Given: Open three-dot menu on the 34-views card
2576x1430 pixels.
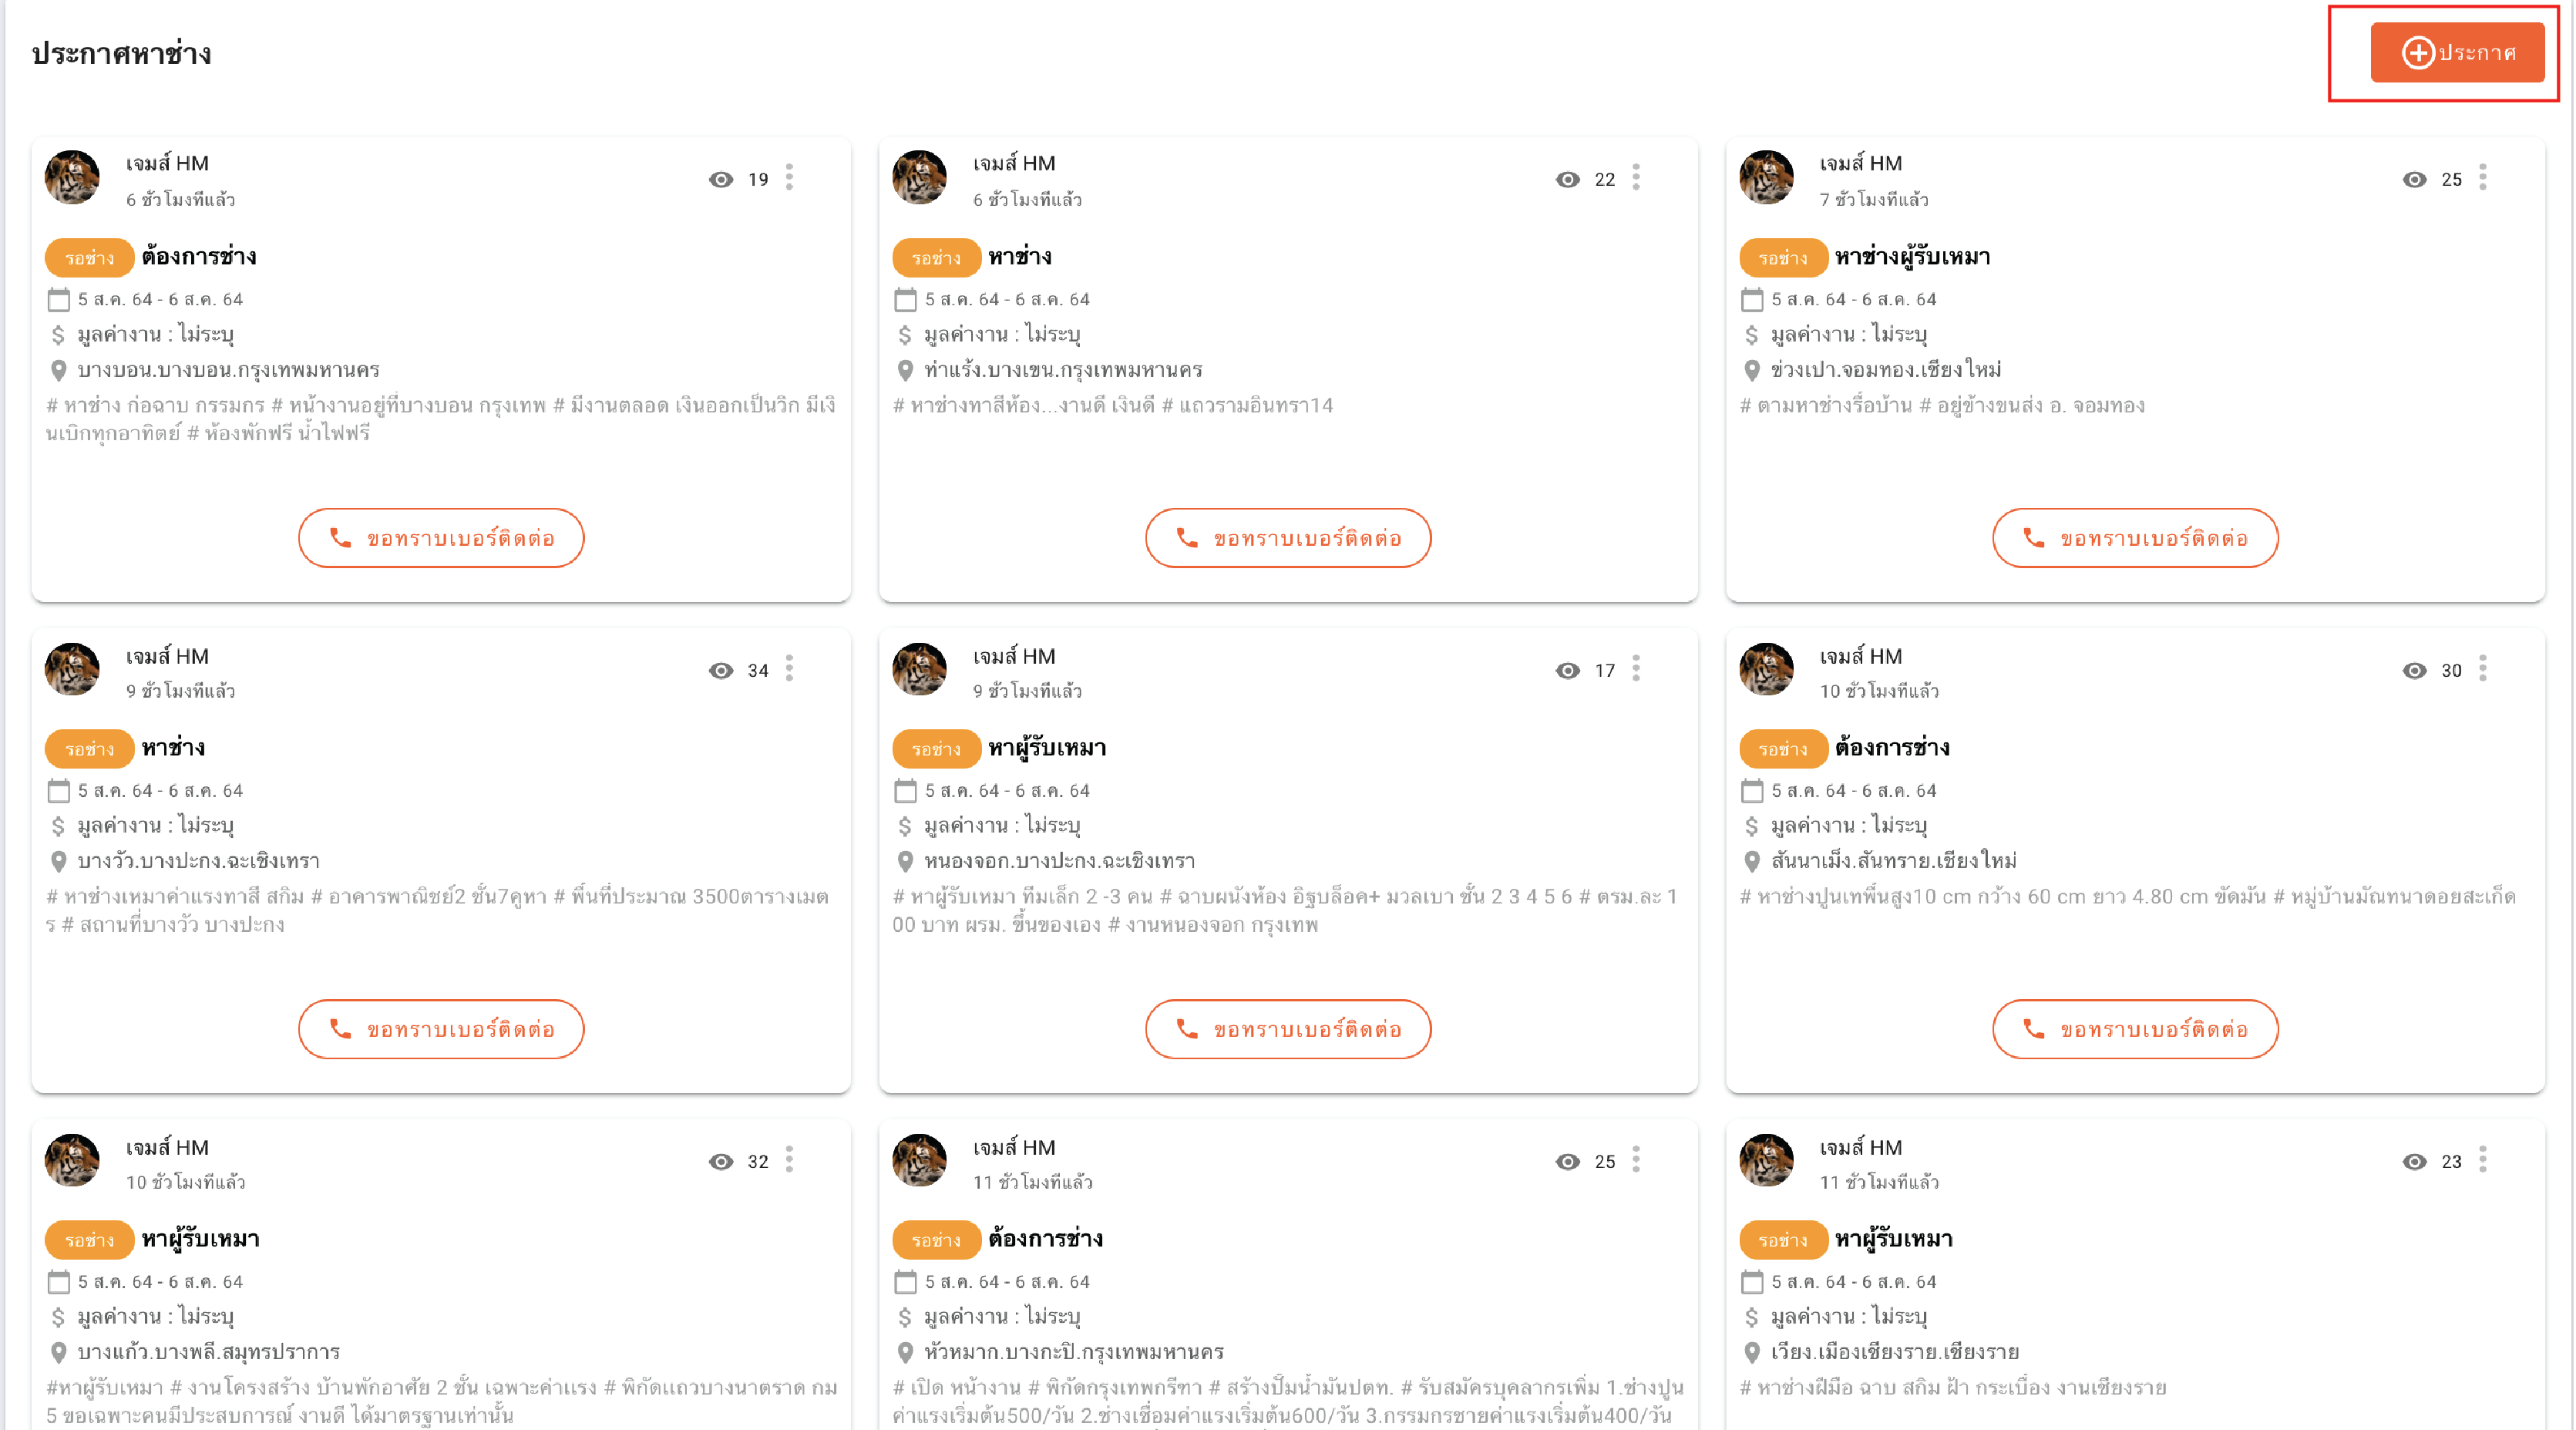Looking at the screenshot, I should pyautogui.click(x=790, y=669).
